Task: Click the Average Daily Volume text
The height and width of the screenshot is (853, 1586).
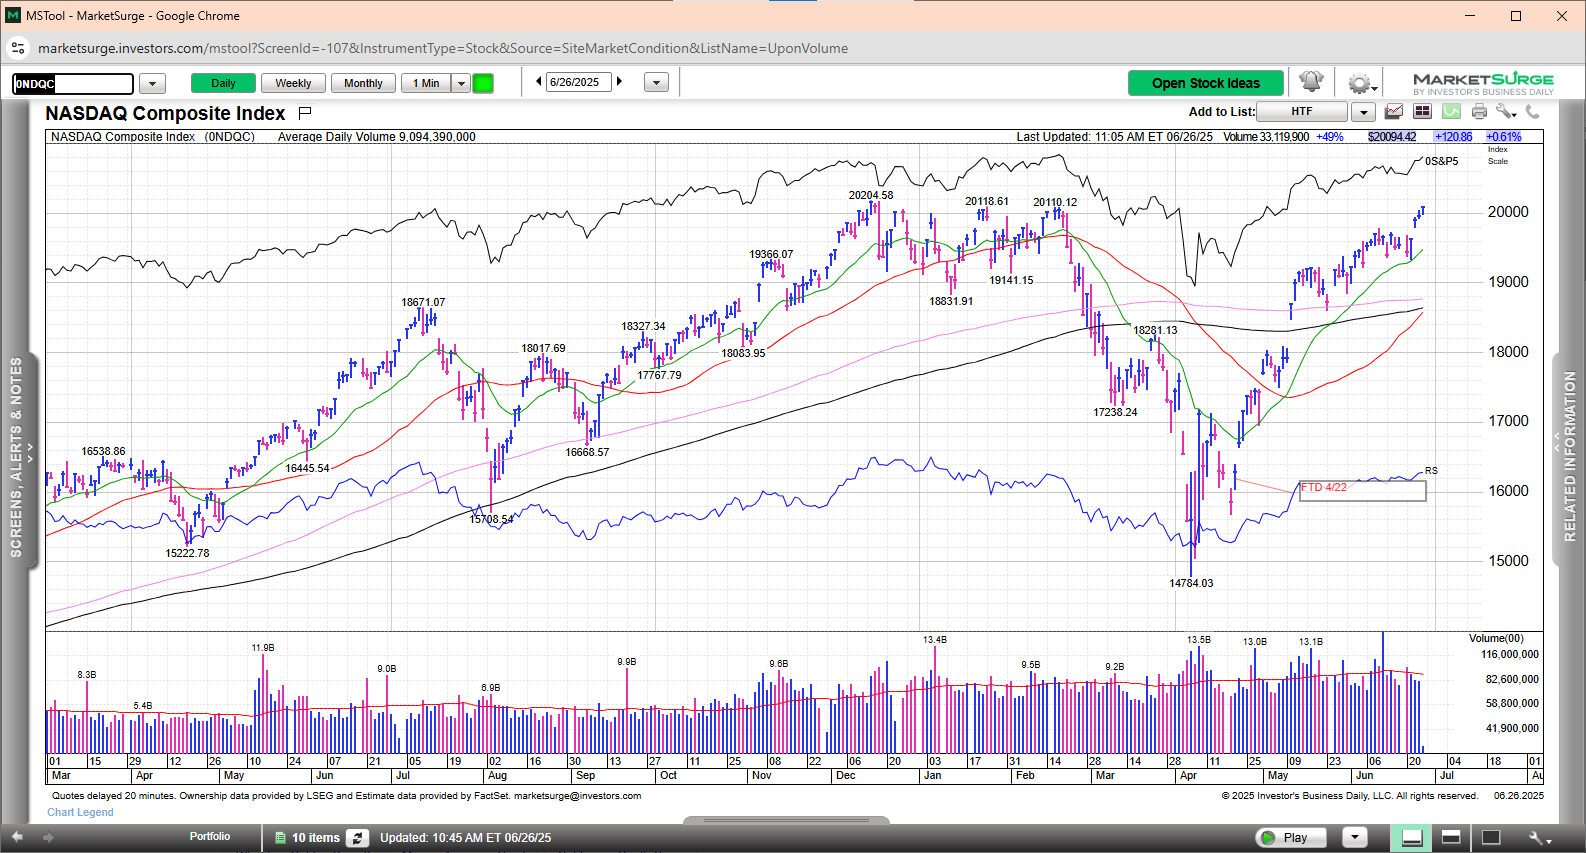Action: click(377, 137)
